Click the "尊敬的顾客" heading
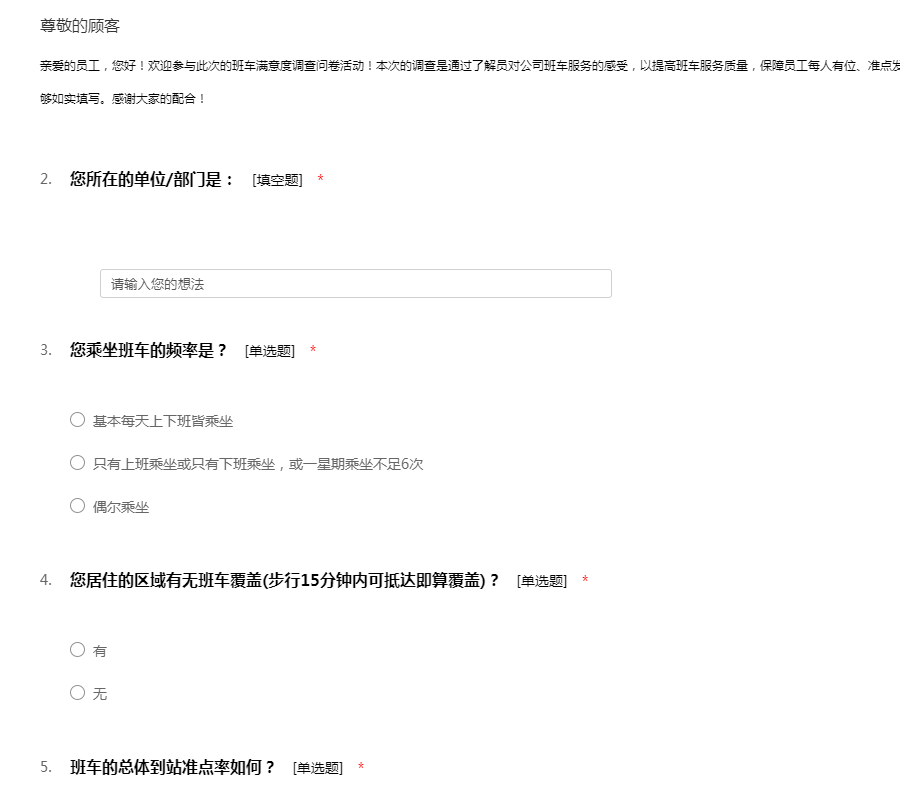The image size is (900, 800). pos(80,26)
